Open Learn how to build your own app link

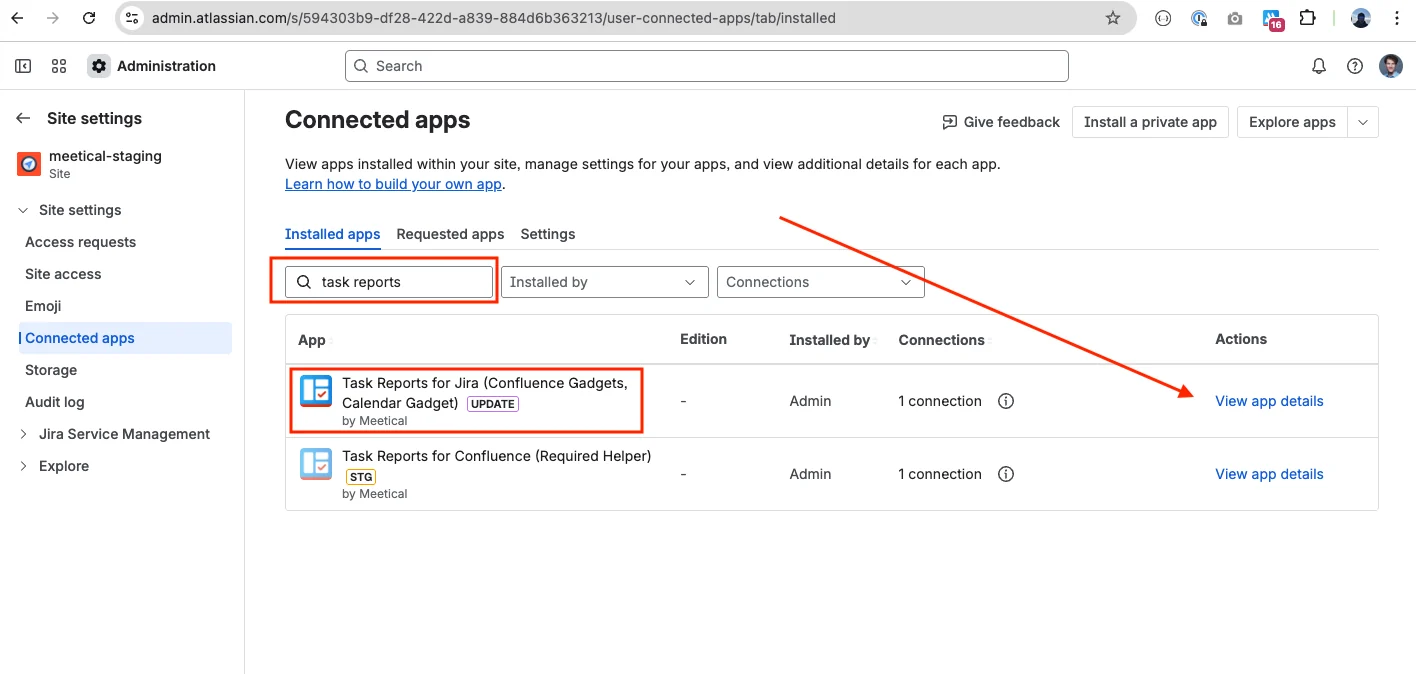pos(393,184)
